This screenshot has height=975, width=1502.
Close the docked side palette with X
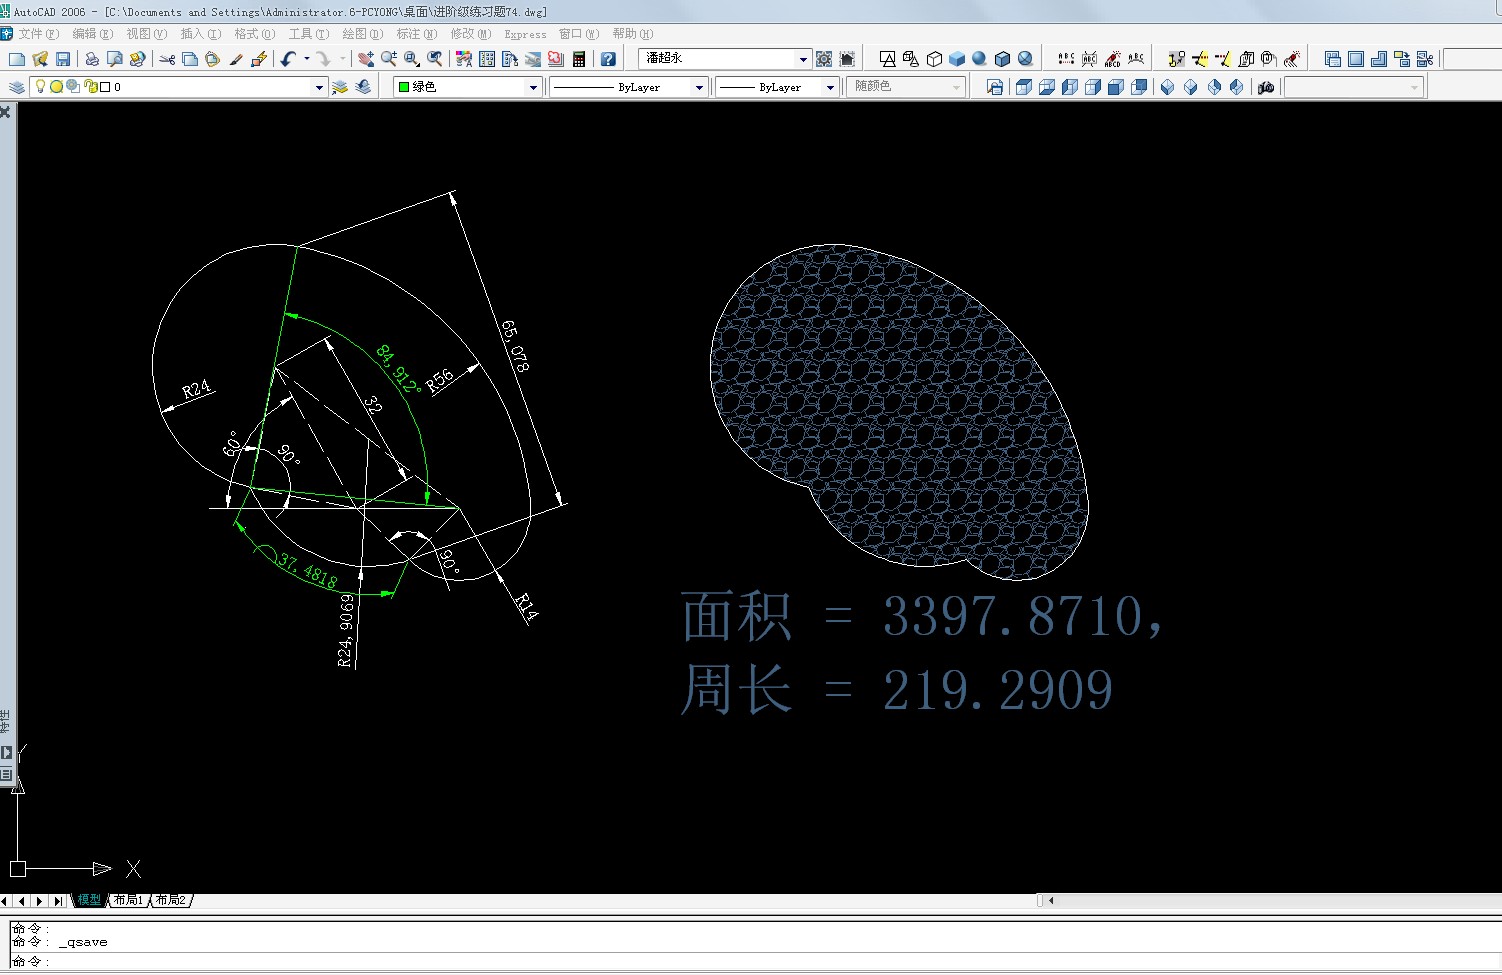(x=5, y=112)
